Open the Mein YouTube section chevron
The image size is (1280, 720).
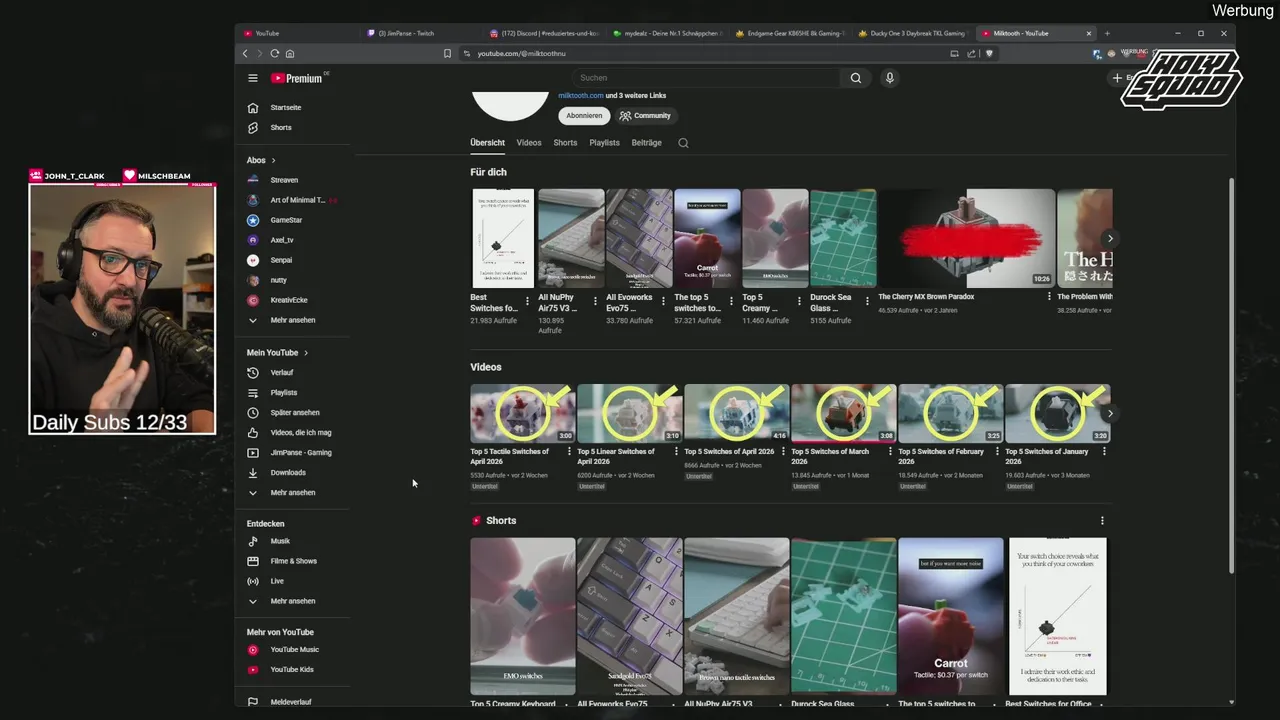[x=306, y=353]
